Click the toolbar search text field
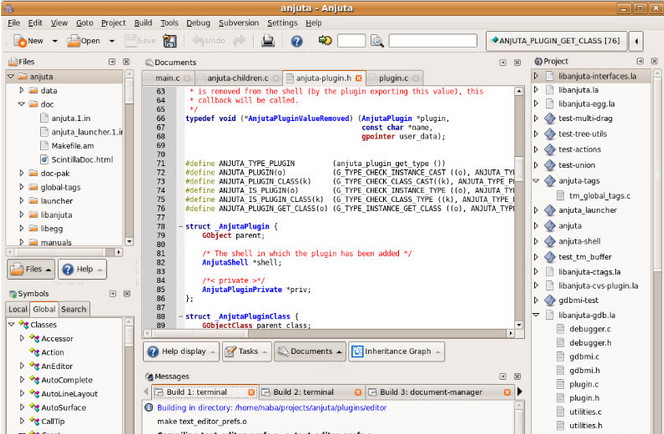Screen dimensions: 664x434 pyautogui.click(x=433, y=41)
